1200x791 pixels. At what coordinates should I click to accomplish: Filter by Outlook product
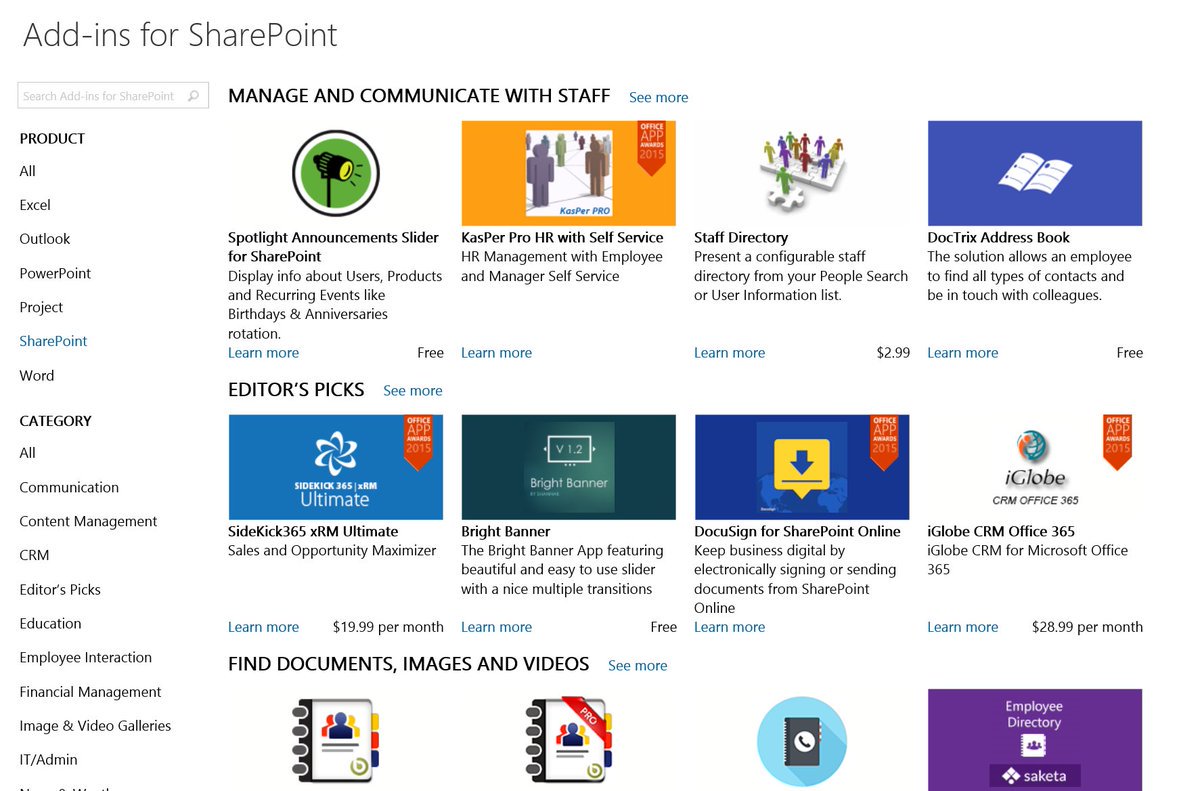45,239
